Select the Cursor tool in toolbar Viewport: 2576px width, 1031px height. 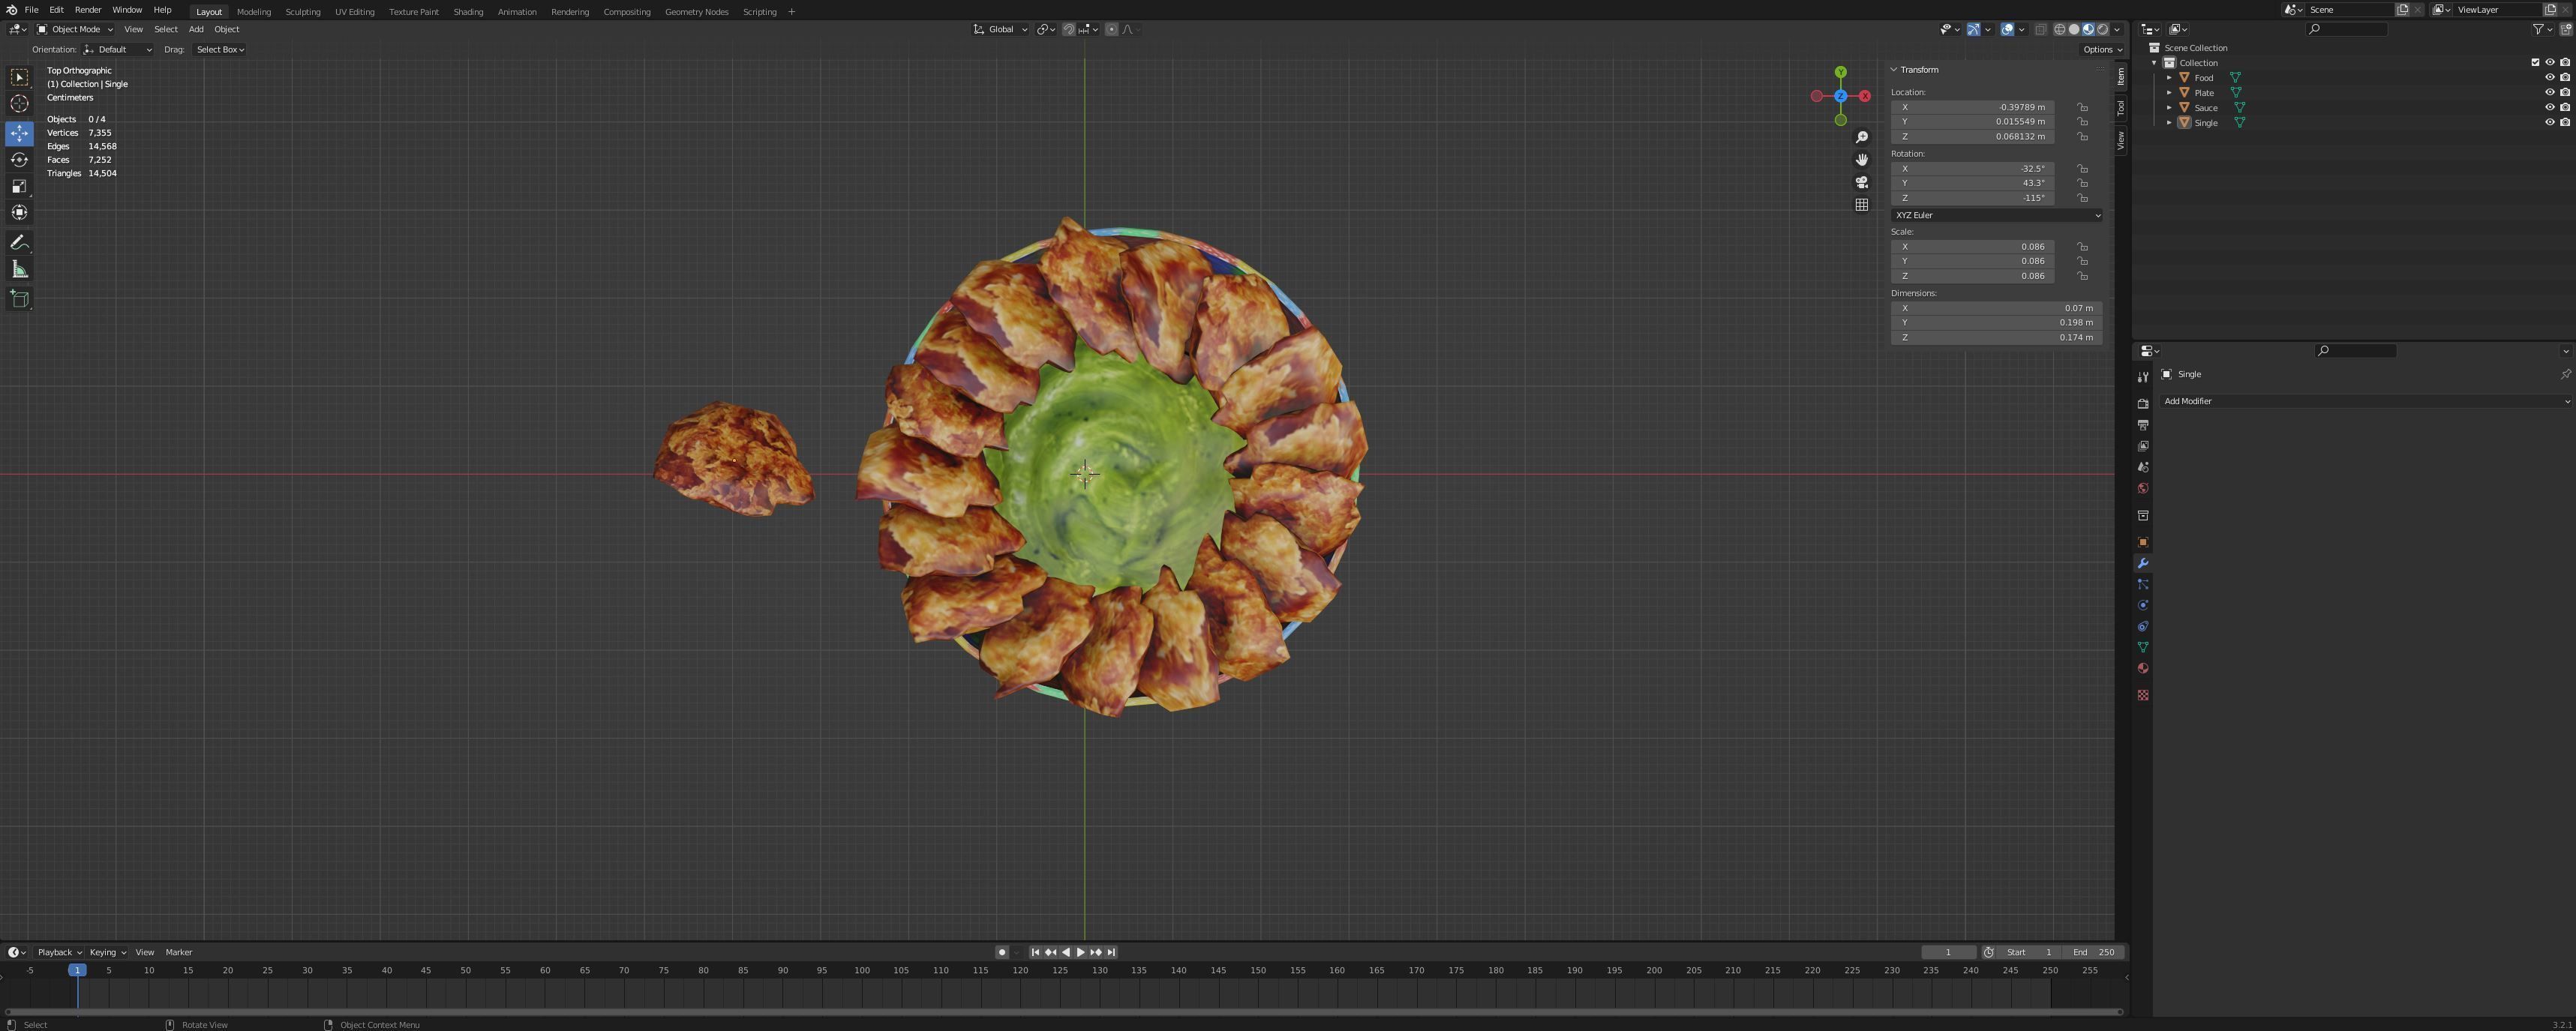point(19,104)
